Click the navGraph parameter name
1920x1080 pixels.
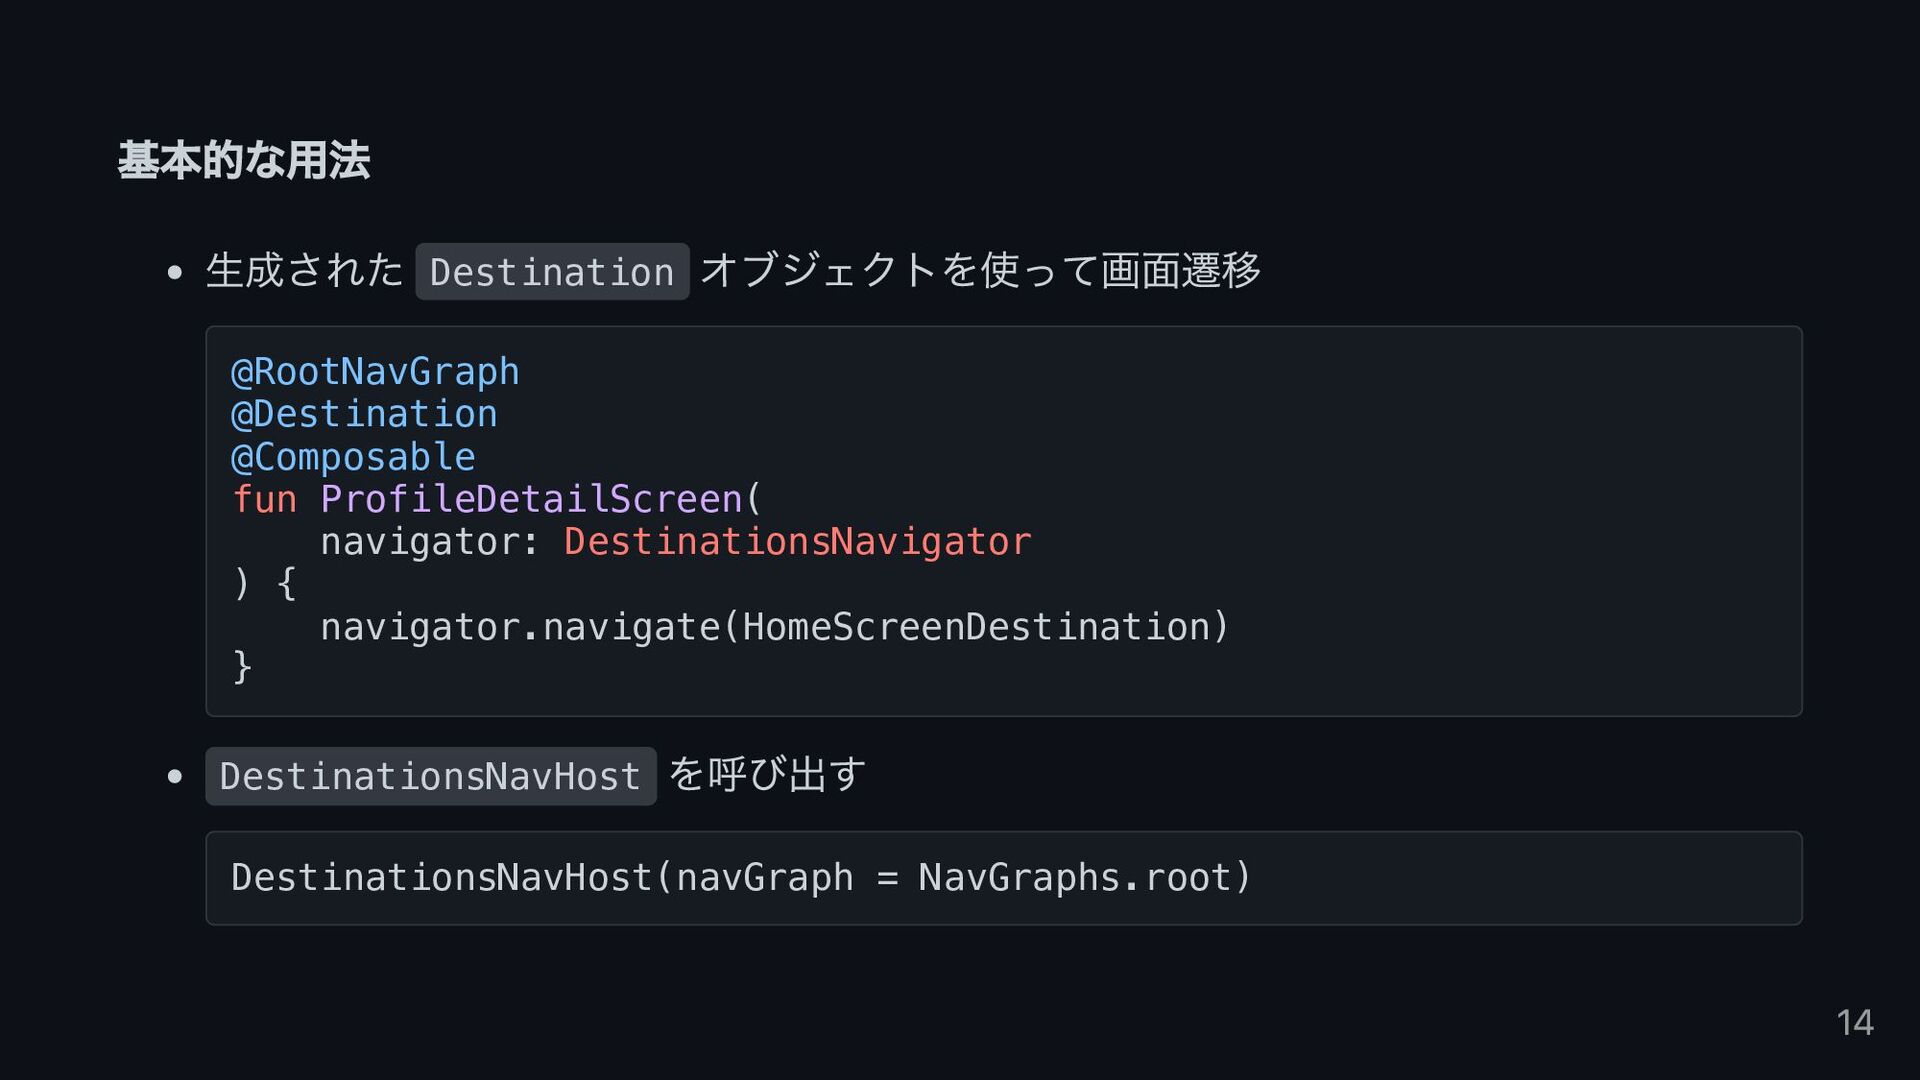coord(765,877)
